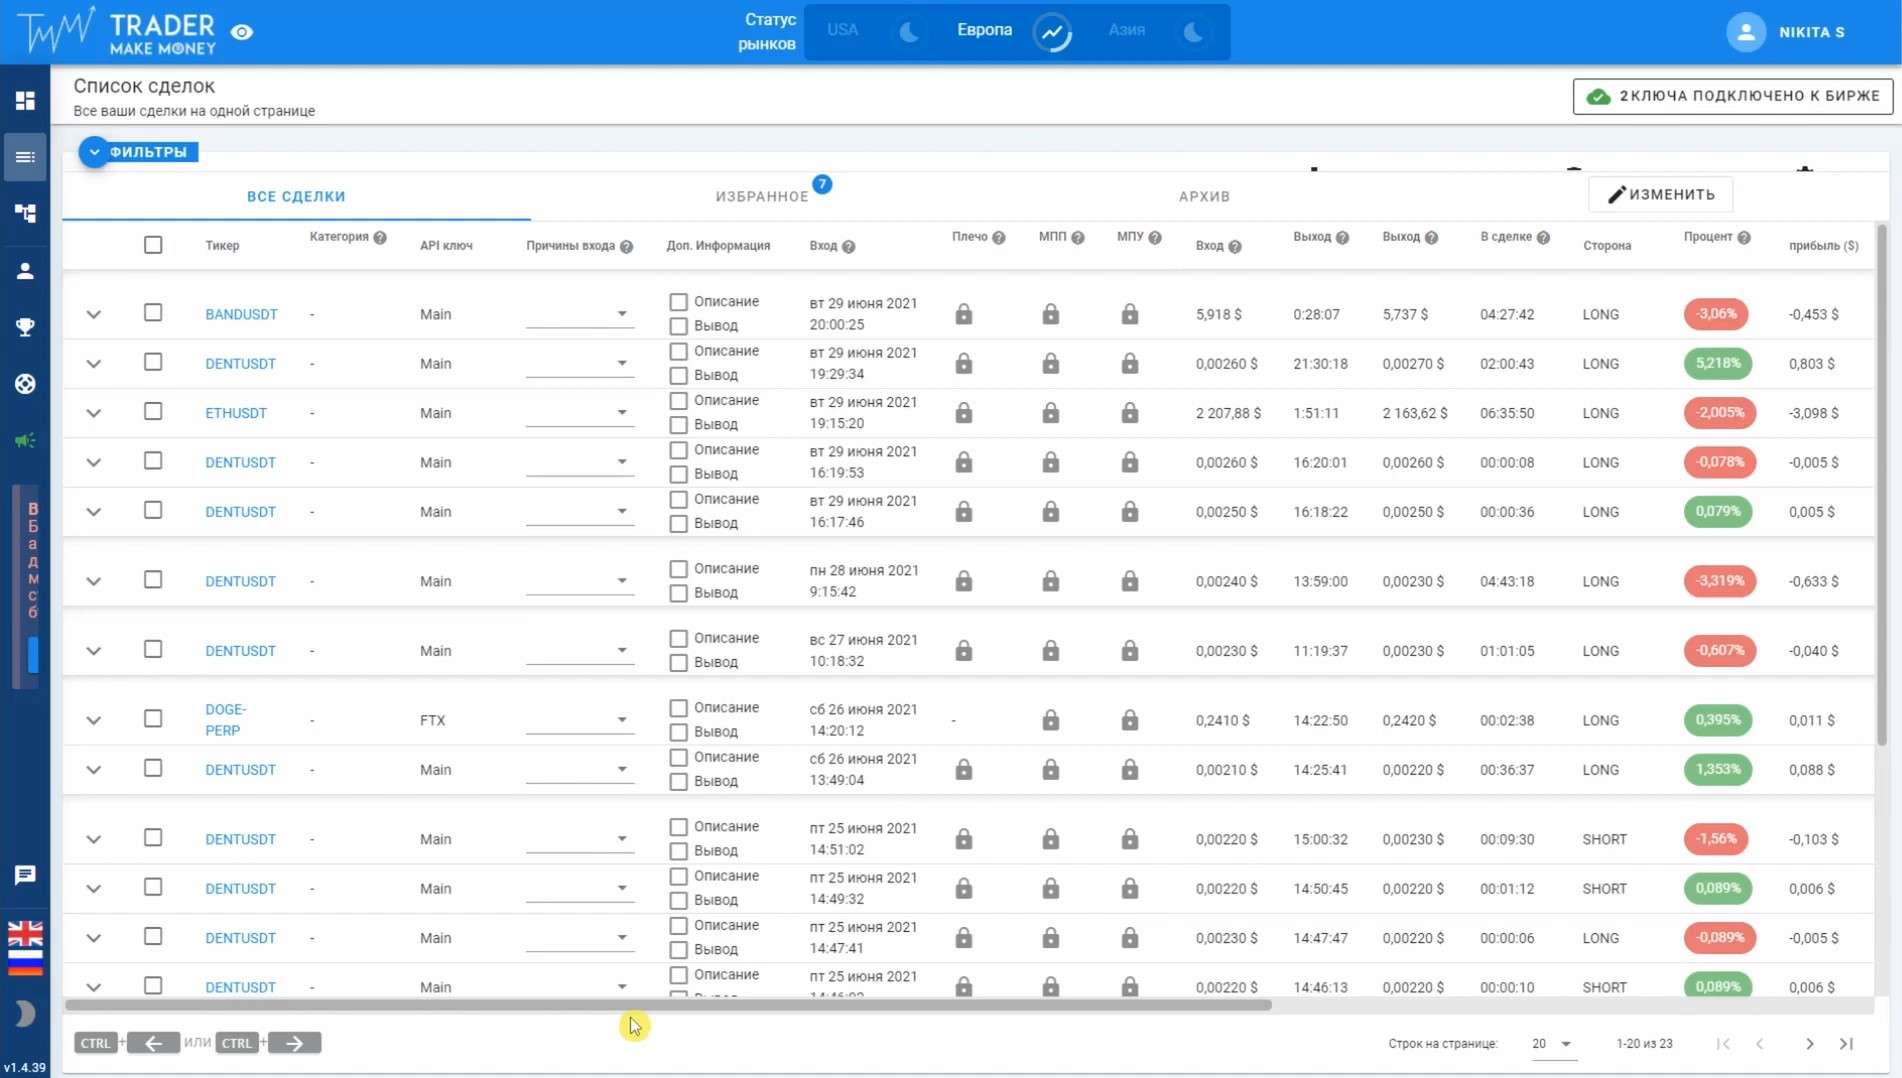Screen dimensions: 1902x1078
Task: Expand the BANDUSDT row details chevron
Action: tap(93, 314)
